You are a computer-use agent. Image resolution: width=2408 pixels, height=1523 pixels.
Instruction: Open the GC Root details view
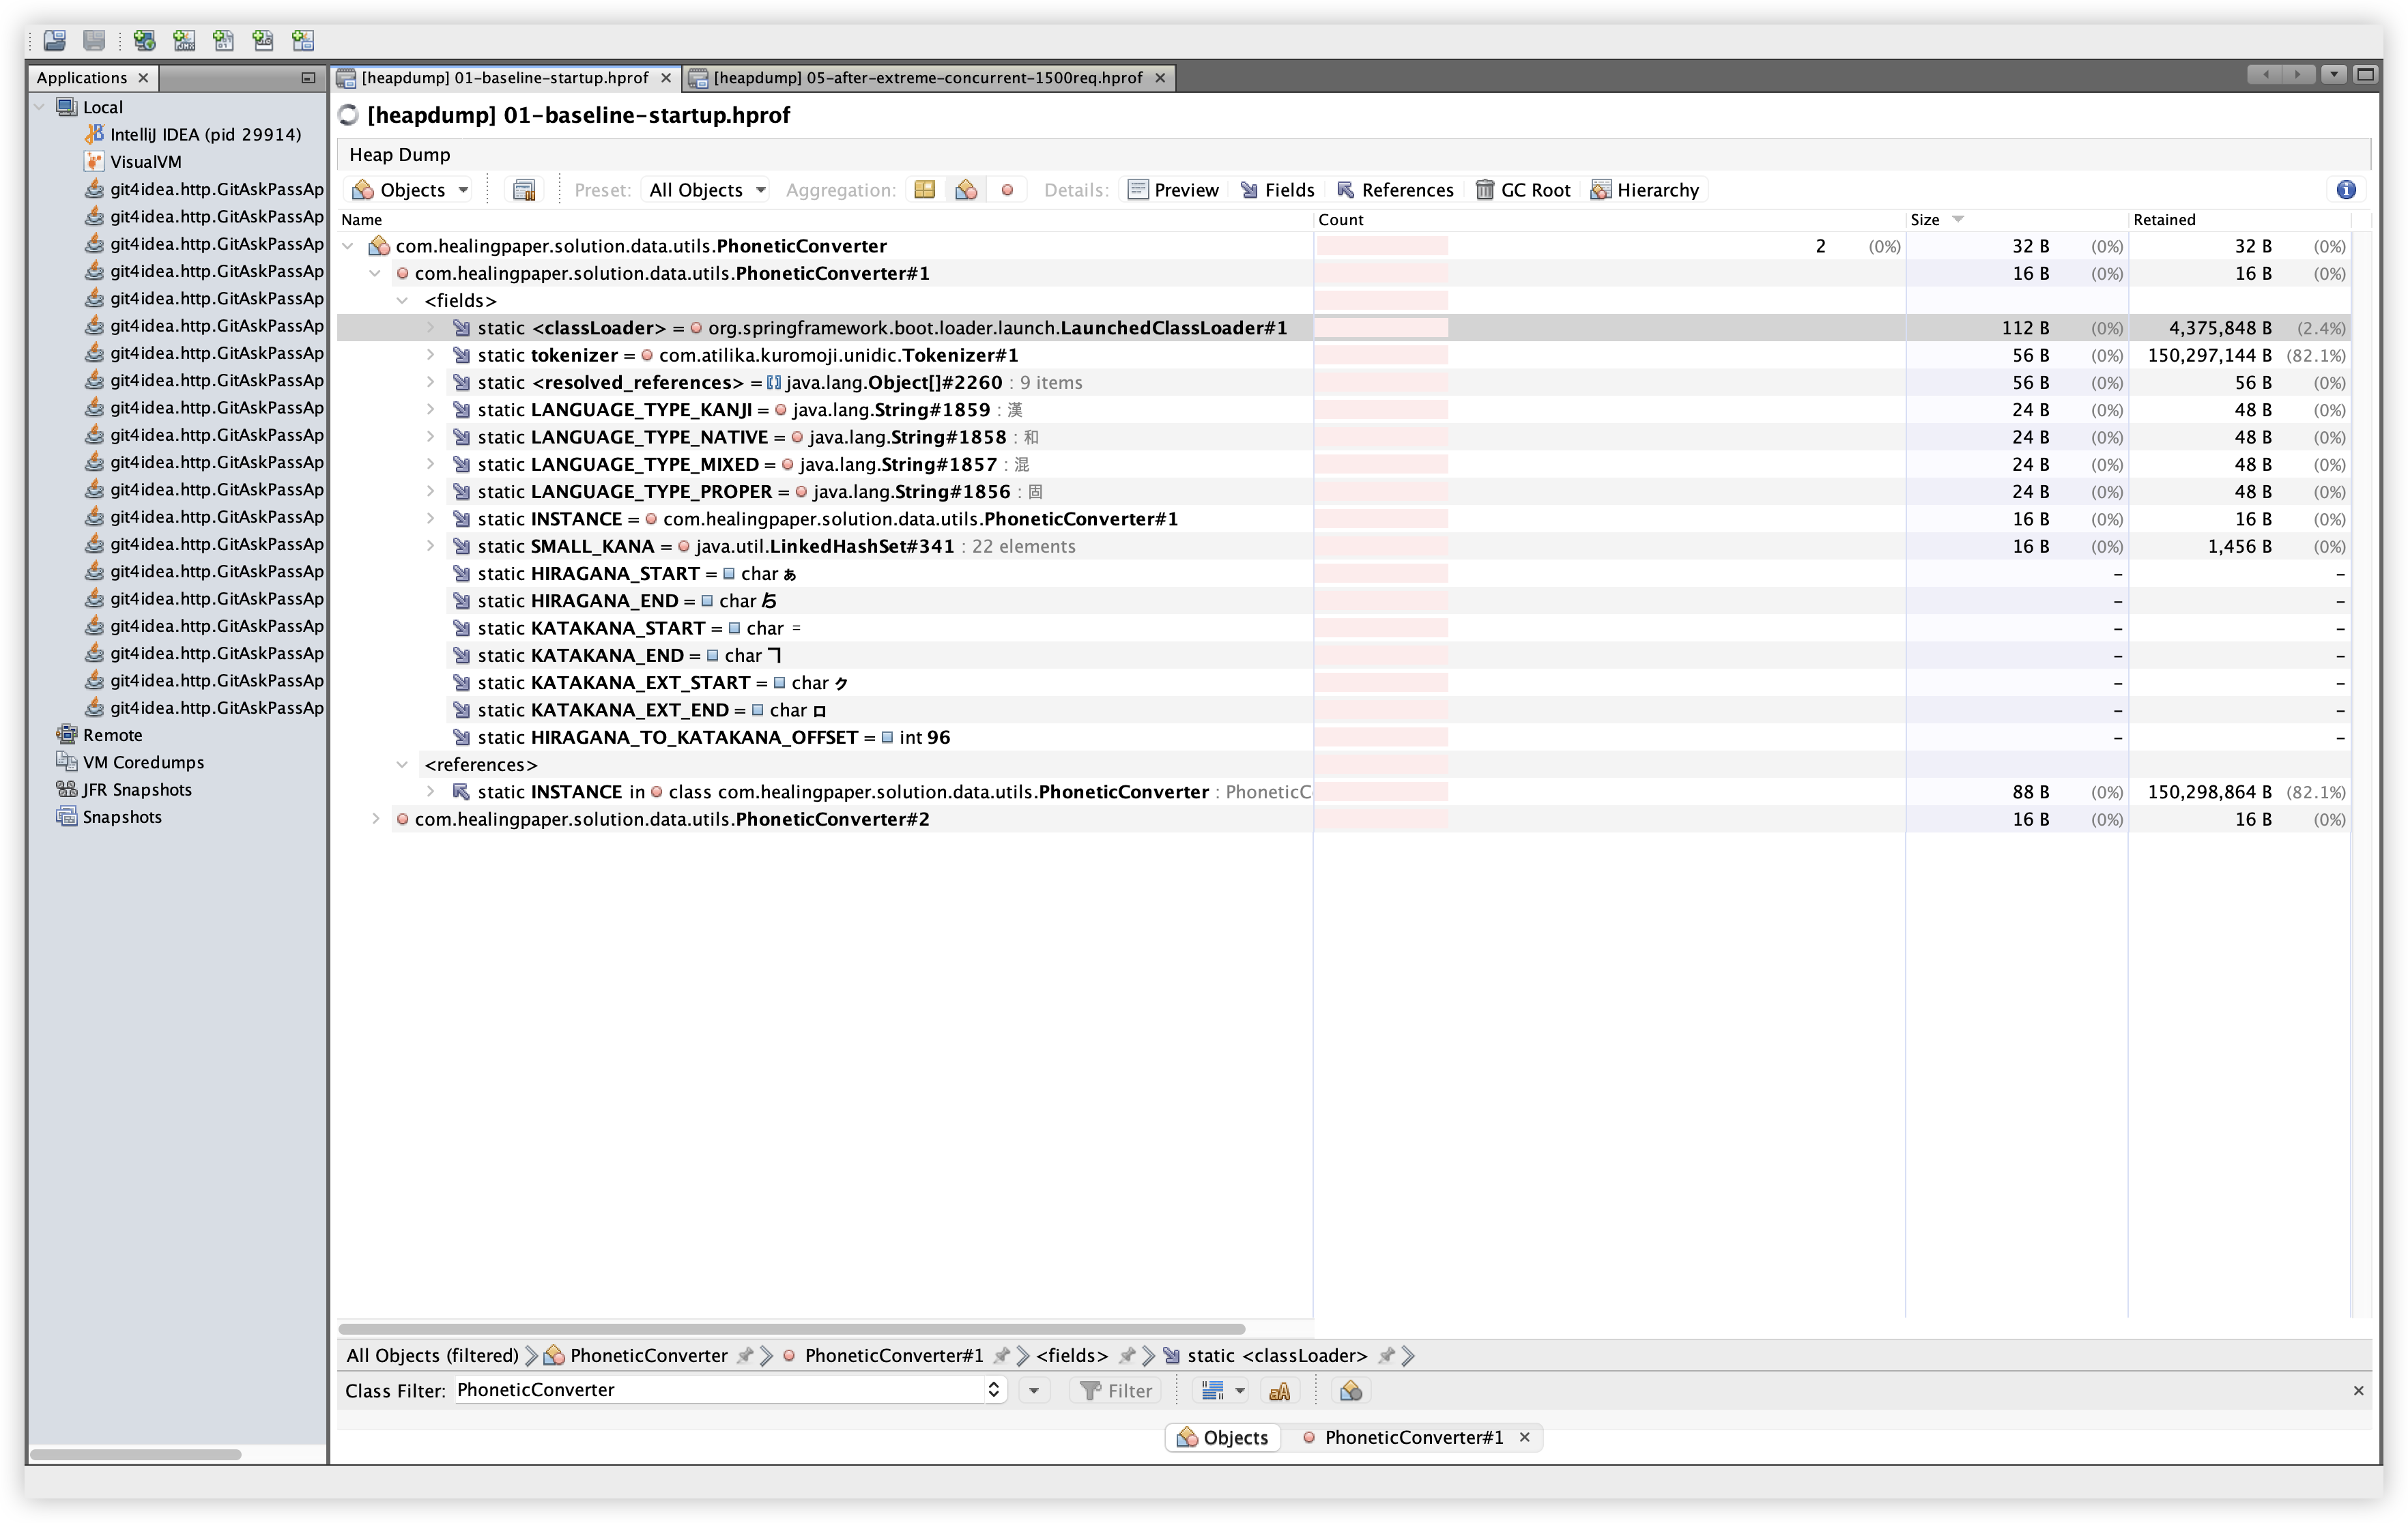pyautogui.click(x=1523, y=190)
